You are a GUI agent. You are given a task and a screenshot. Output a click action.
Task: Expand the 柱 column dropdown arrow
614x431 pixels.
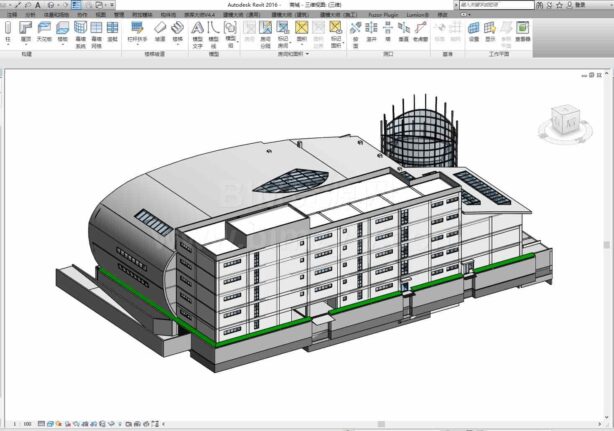click(8, 44)
